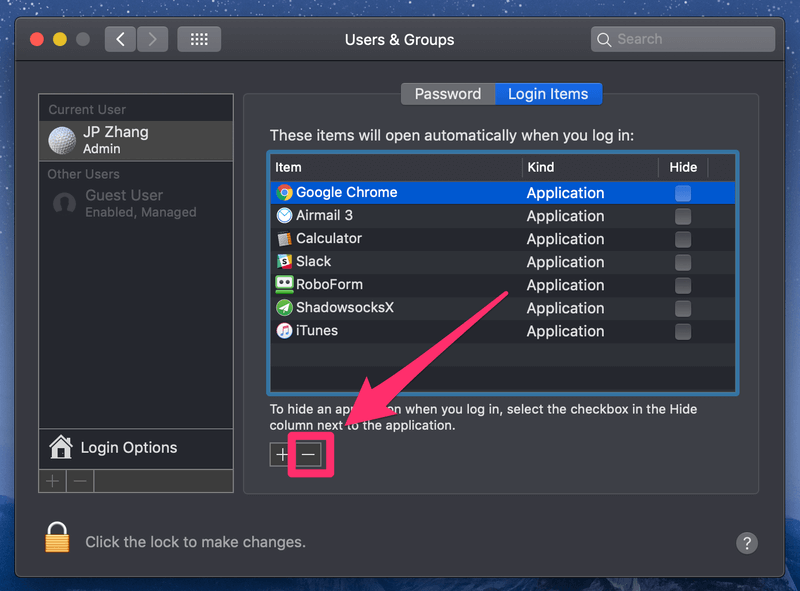This screenshot has width=800, height=591.
Task: Click the ShadowsocksX app icon
Action: click(x=284, y=307)
